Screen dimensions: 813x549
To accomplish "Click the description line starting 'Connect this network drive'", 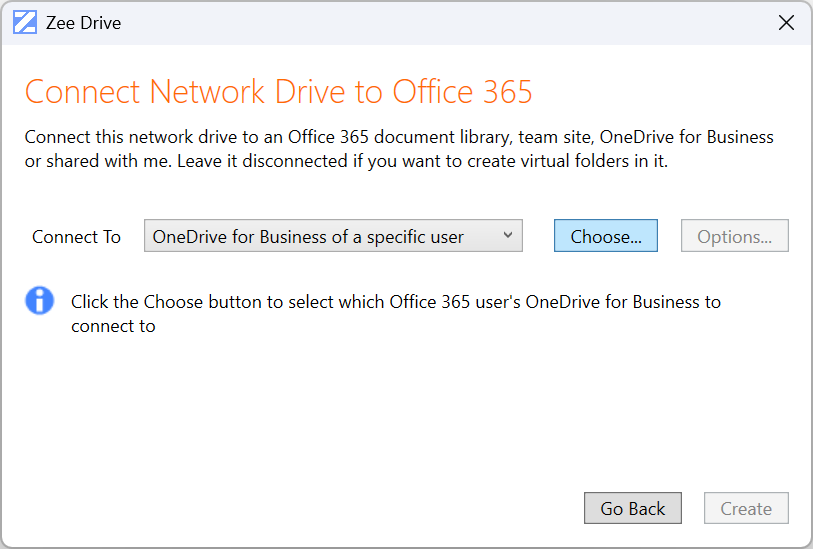I will coord(398,137).
